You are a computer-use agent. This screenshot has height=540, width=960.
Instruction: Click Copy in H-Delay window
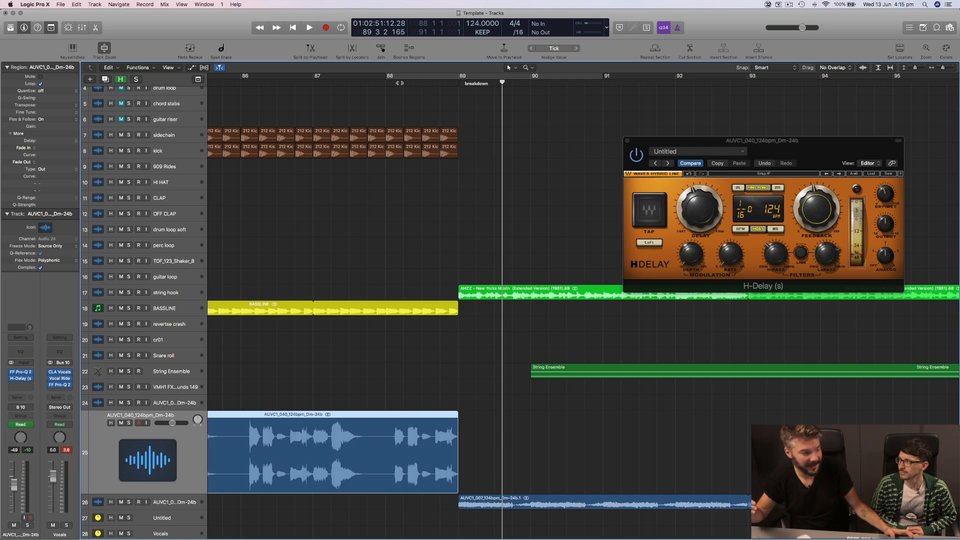(x=717, y=163)
